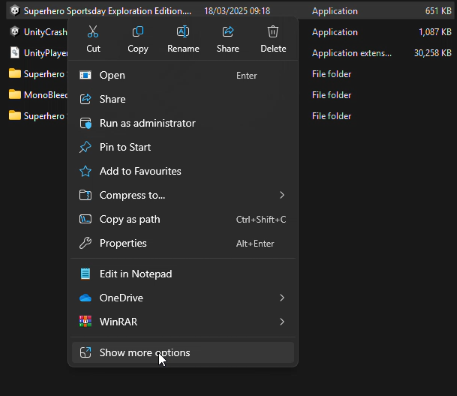Screen dimensions: 457x396
Task: Click the Delete trash icon
Action: [x=273, y=32]
